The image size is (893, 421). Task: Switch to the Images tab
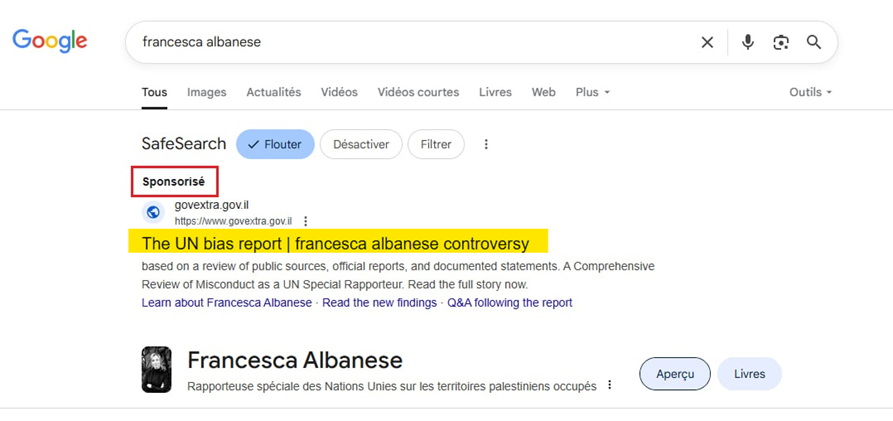(x=206, y=92)
